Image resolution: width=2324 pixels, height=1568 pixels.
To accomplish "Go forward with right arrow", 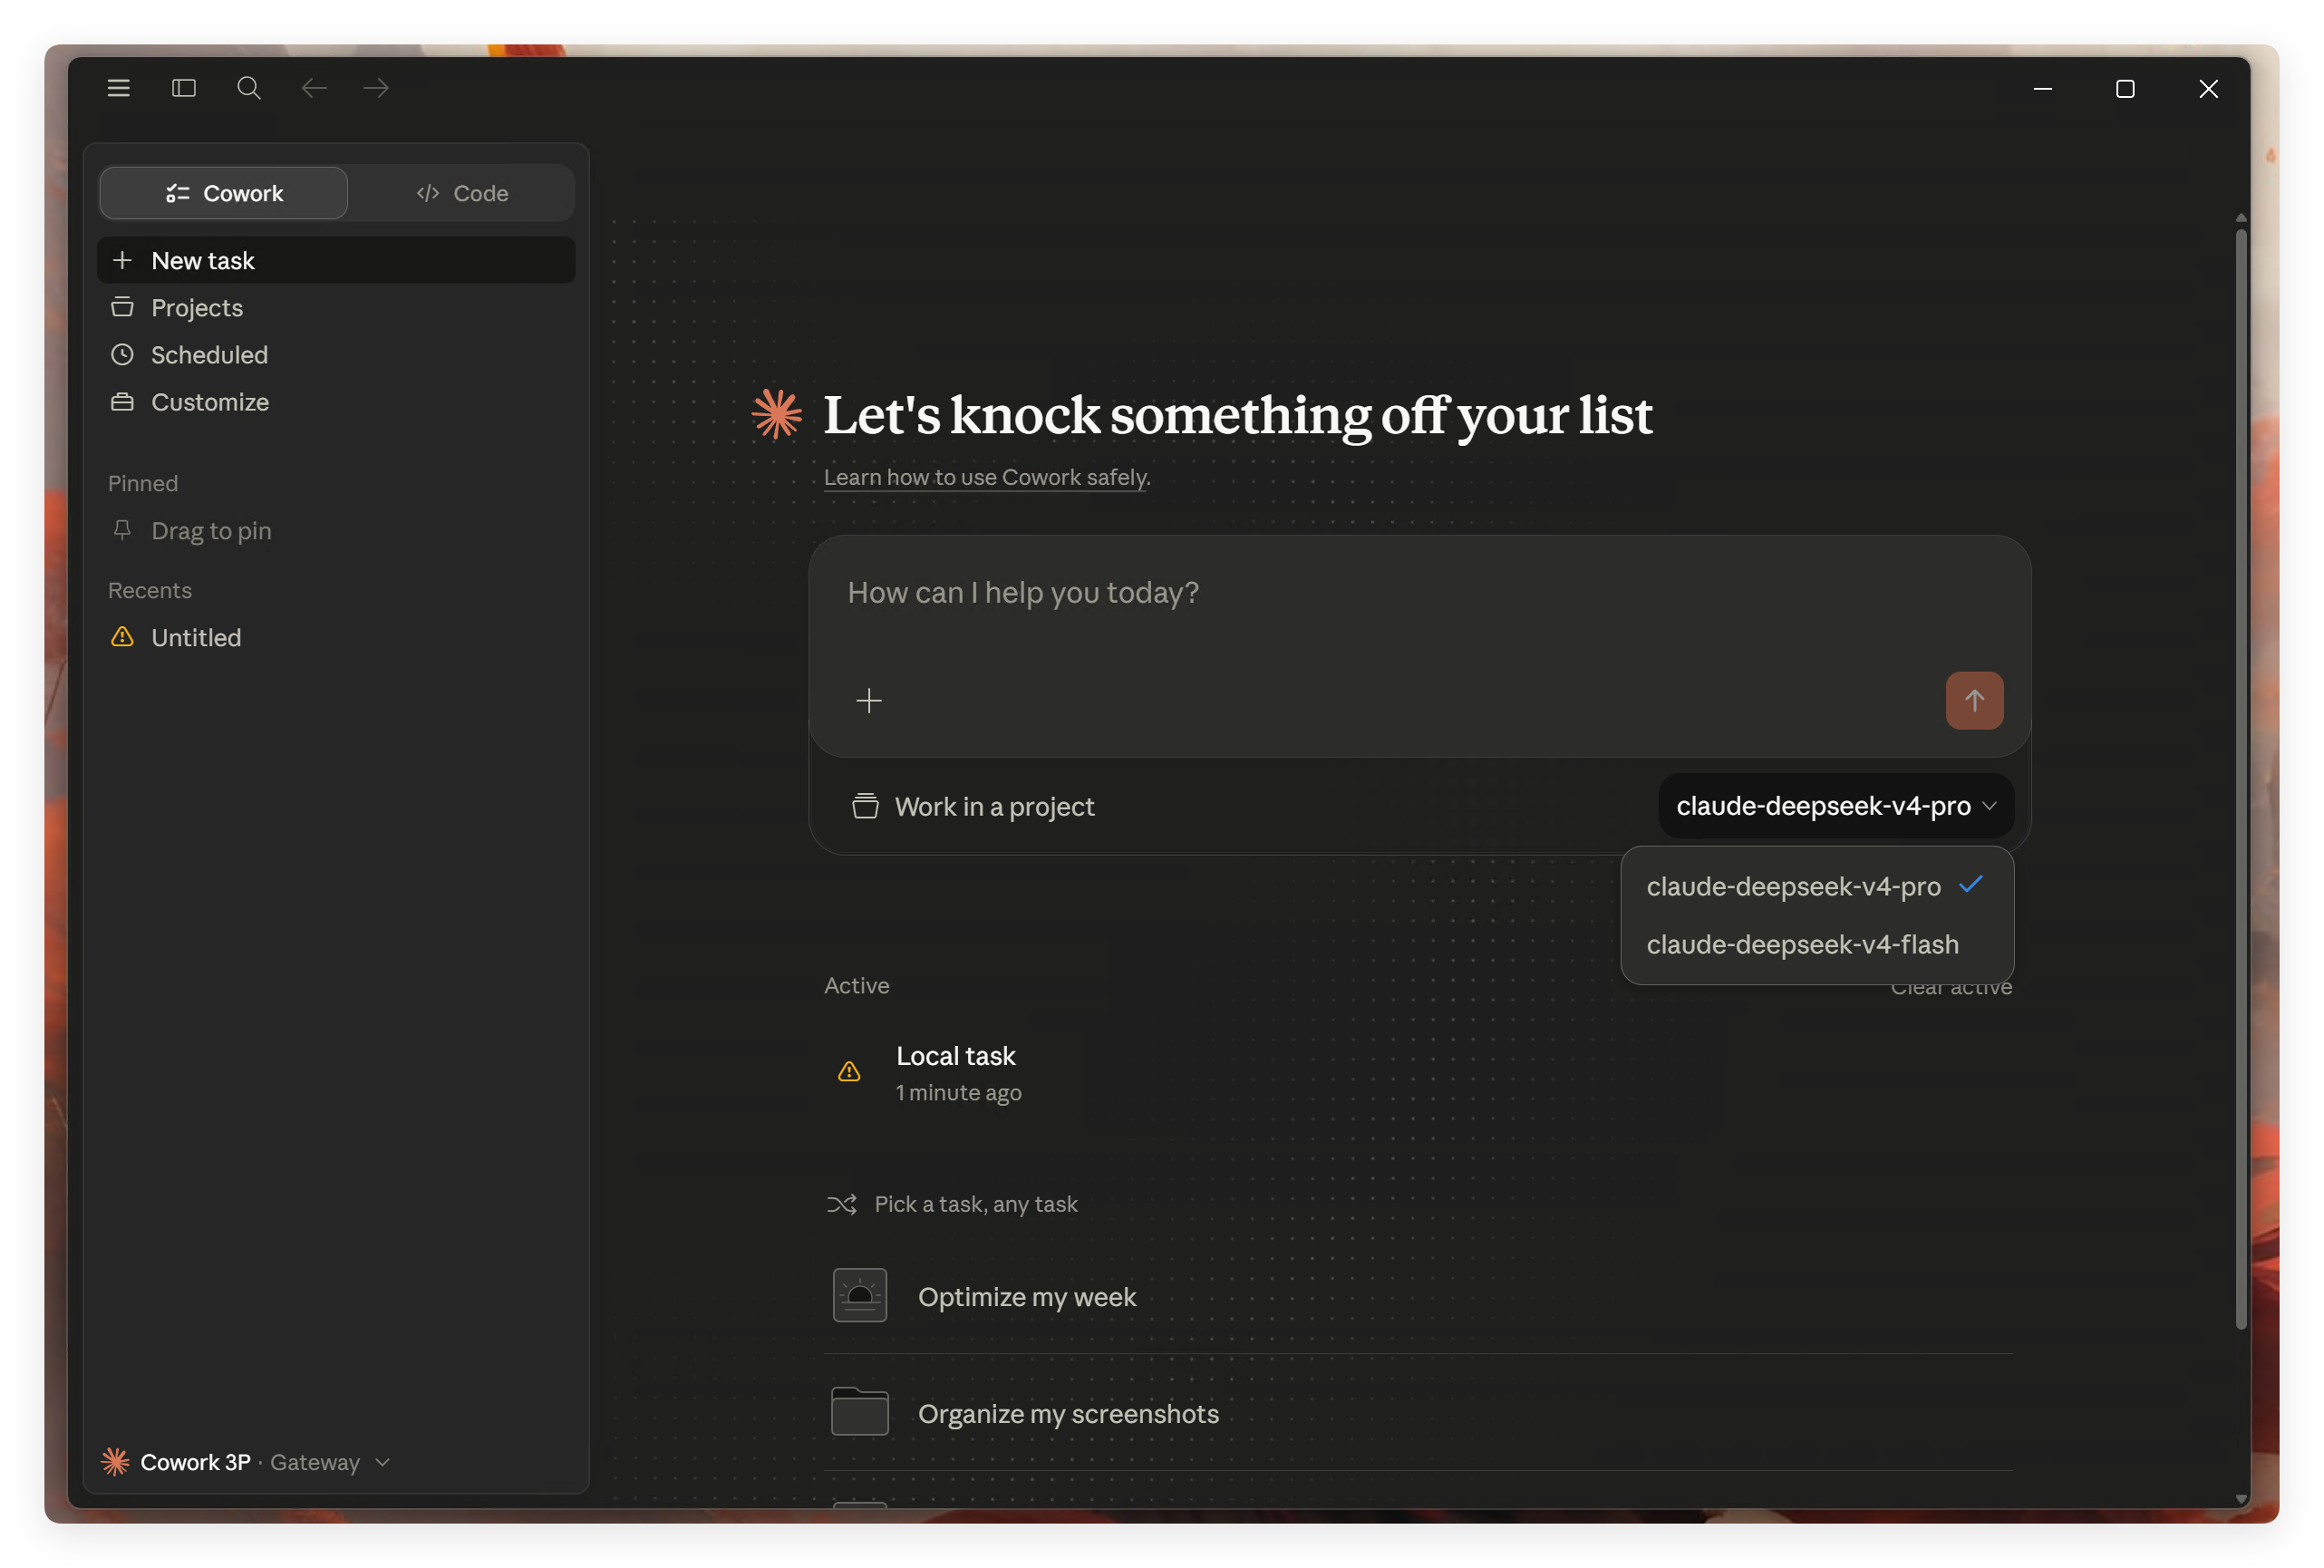I will [376, 88].
